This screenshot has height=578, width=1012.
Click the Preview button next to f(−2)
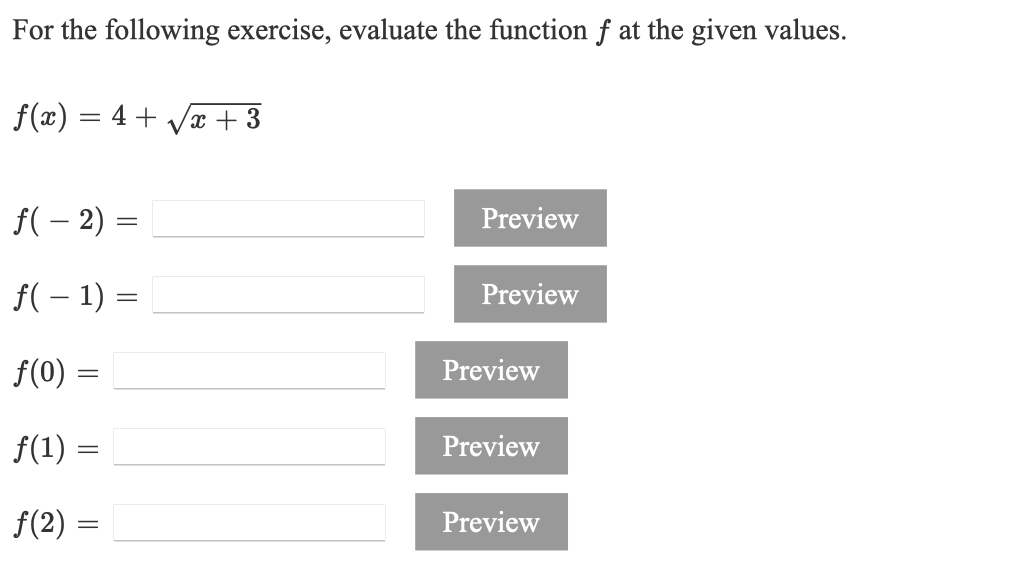pyautogui.click(x=530, y=218)
